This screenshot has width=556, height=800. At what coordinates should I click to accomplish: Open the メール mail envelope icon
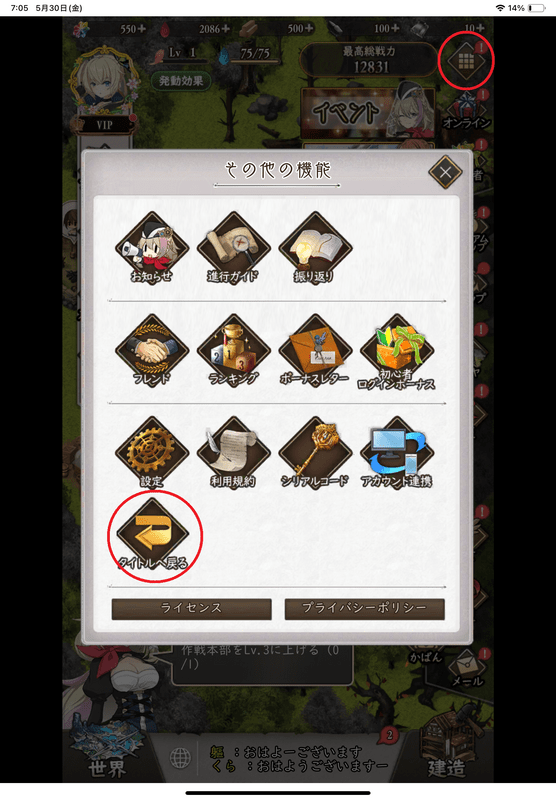[467, 667]
